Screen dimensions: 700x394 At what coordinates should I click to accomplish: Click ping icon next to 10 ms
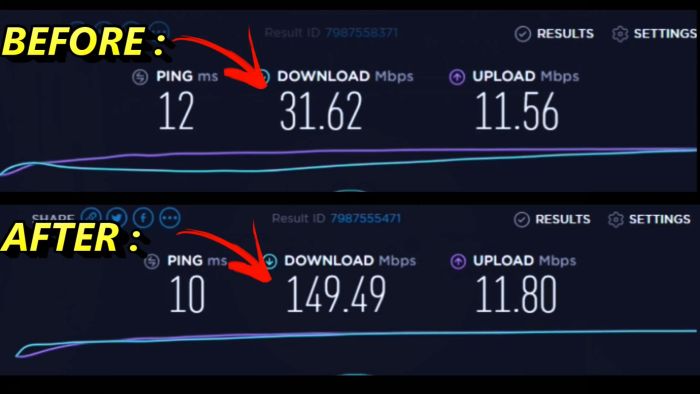(x=152, y=261)
